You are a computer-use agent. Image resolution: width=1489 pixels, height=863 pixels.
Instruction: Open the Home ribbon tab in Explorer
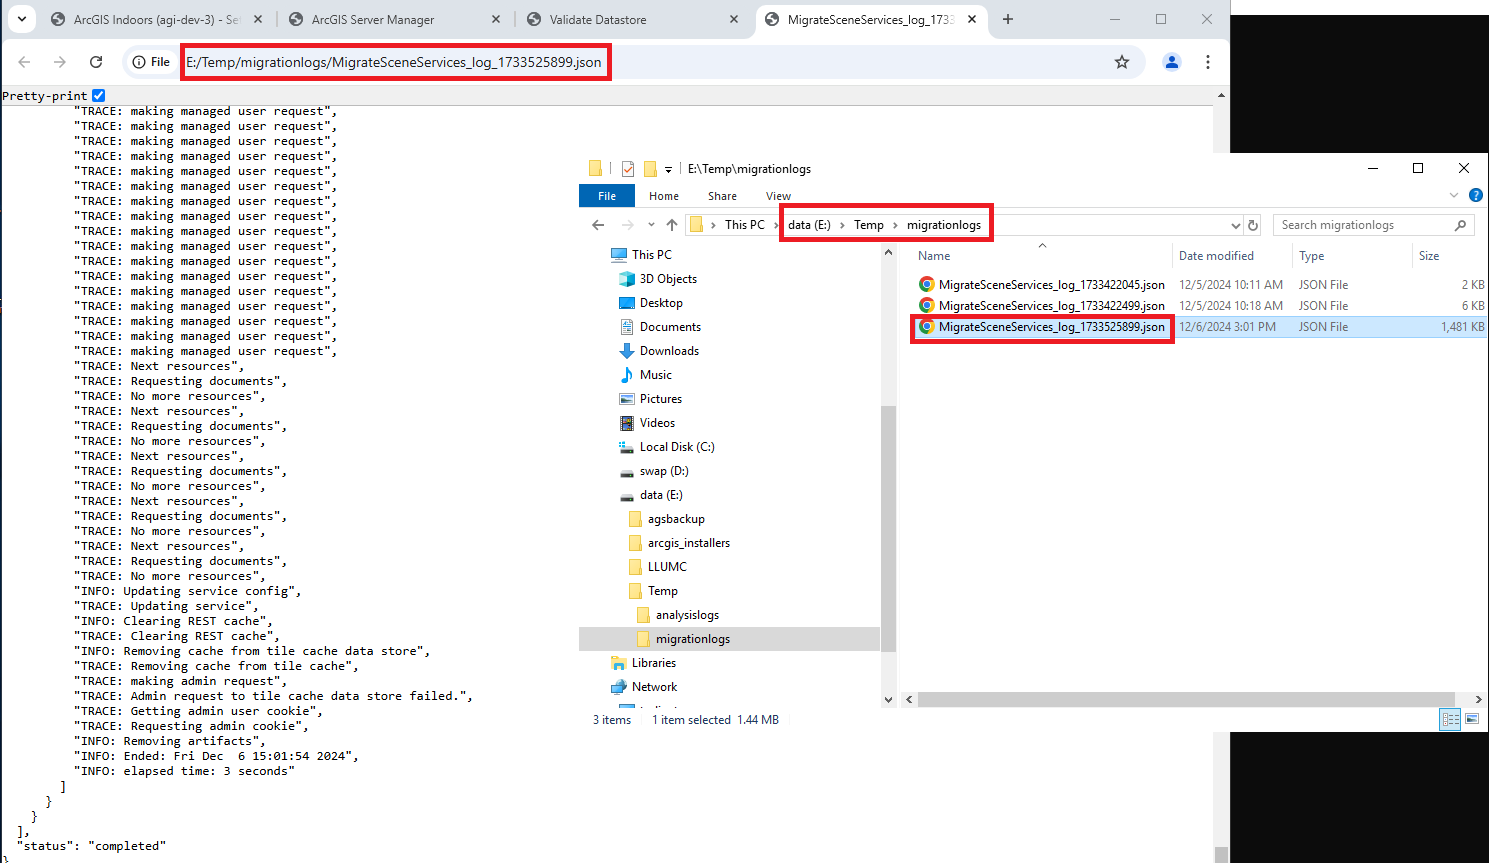click(x=664, y=196)
